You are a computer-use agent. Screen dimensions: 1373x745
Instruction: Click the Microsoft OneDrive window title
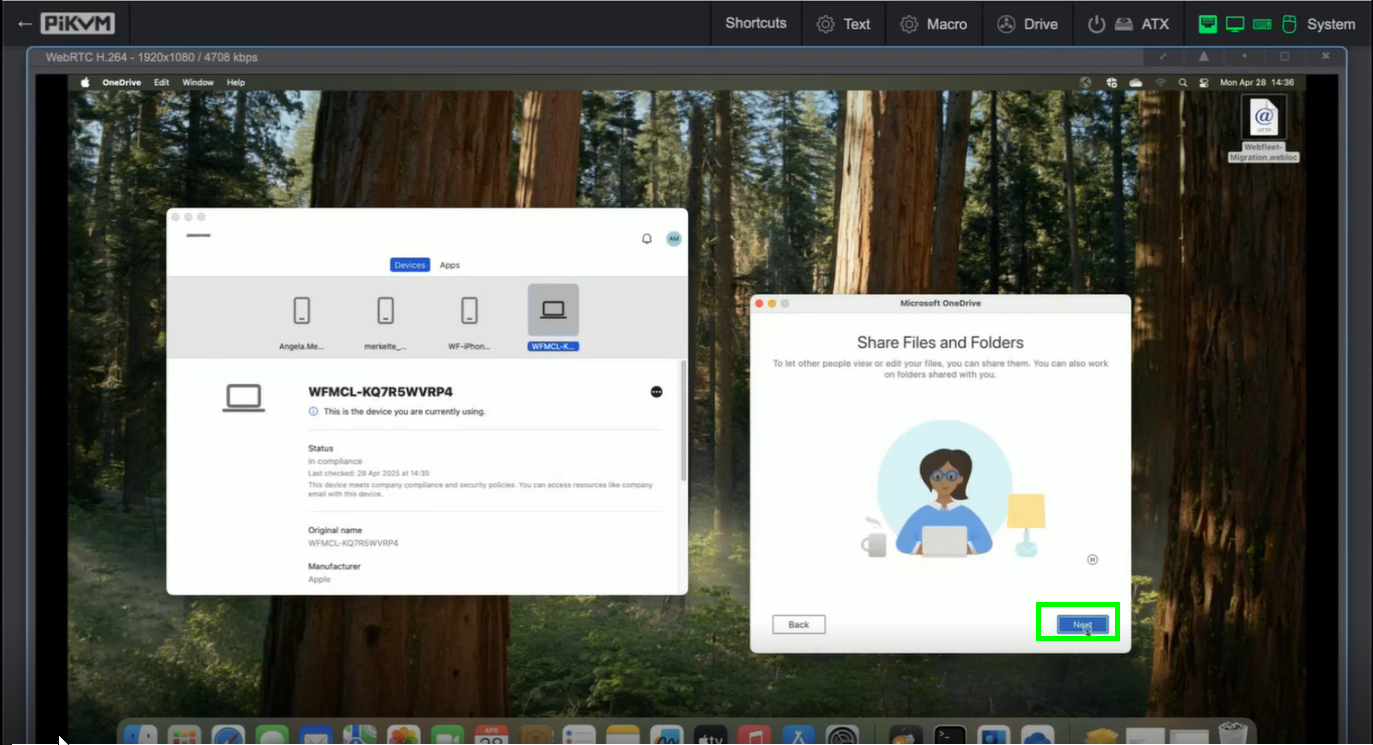tap(941, 302)
